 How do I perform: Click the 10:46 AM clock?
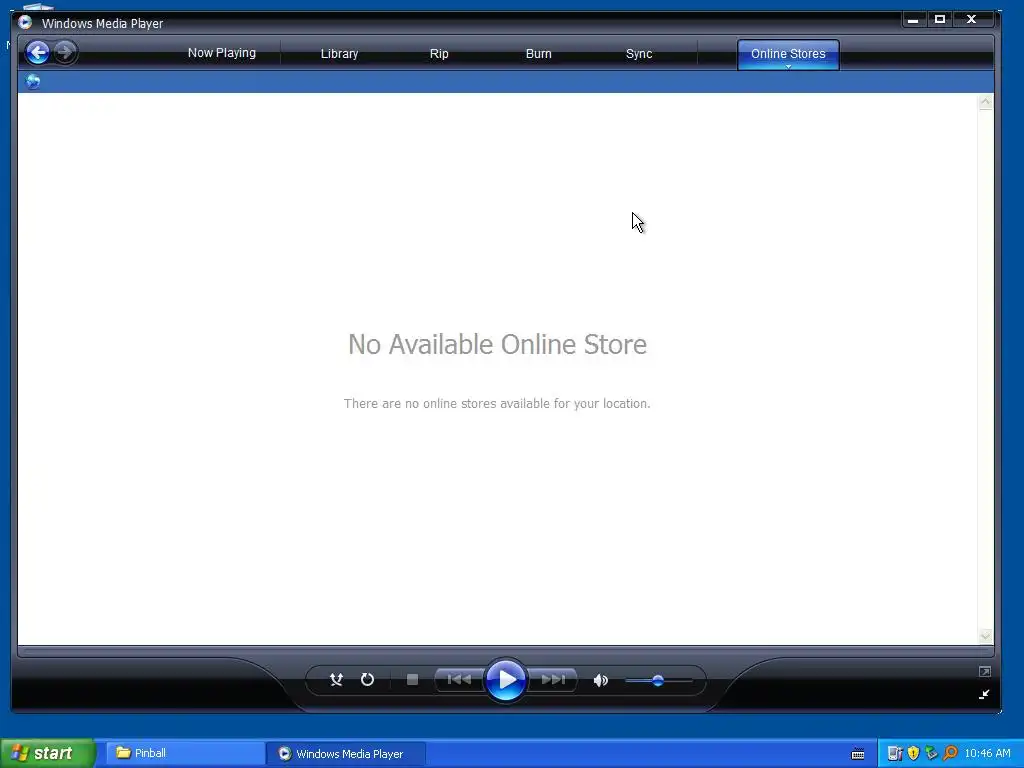tap(987, 754)
